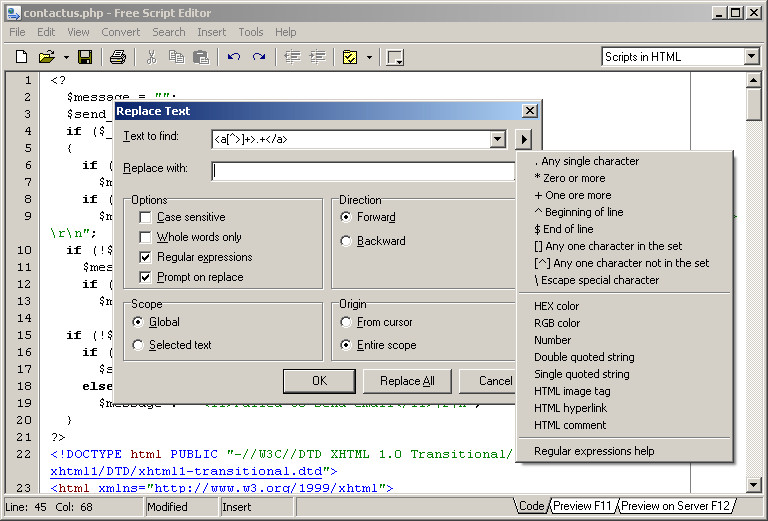768x521 pixels.
Task: Open the Tools menu
Action: [251, 32]
